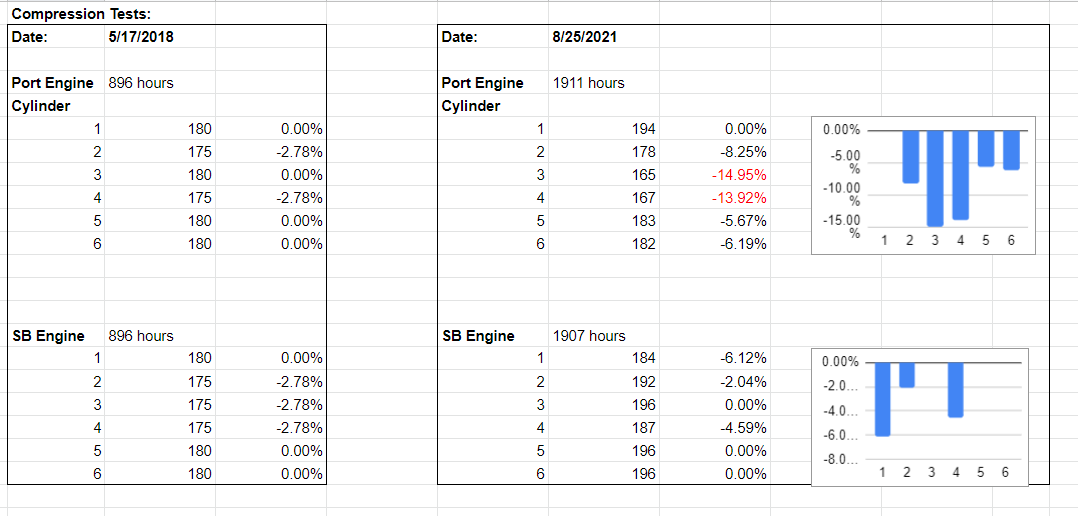Select the cell with value 194
Screen dimensions: 1078x516
[644, 129]
